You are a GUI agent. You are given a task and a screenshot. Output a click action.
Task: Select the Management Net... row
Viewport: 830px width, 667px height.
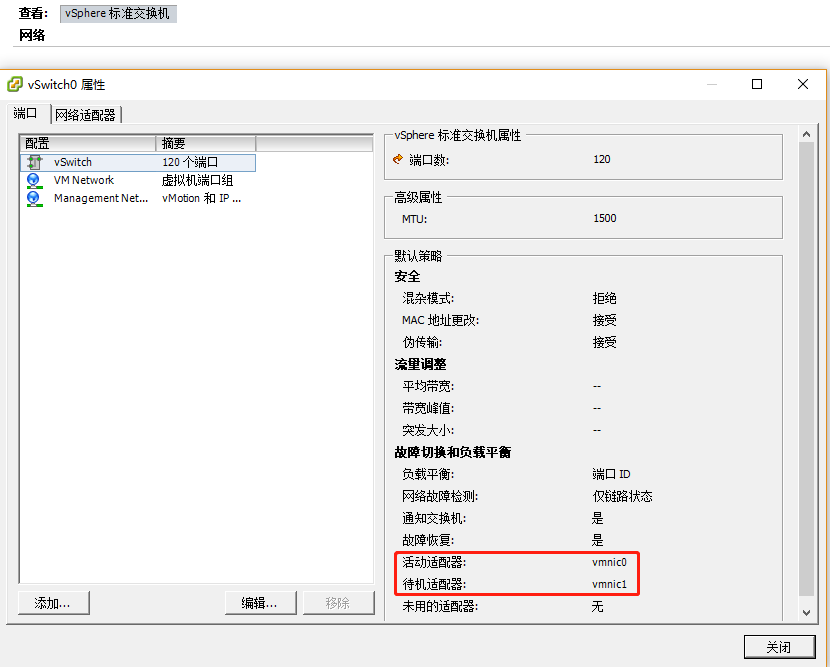click(138, 199)
